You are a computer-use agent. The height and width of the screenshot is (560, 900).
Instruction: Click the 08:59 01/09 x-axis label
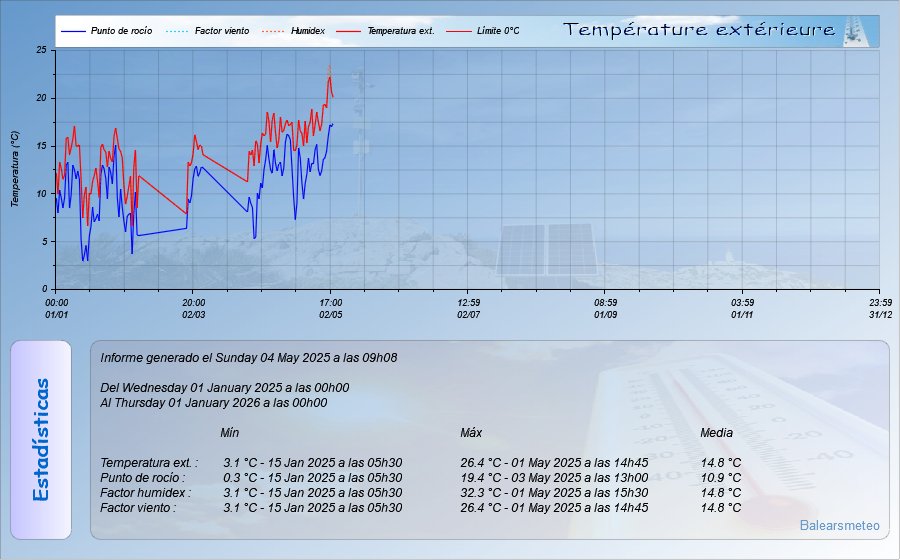tap(606, 309)
